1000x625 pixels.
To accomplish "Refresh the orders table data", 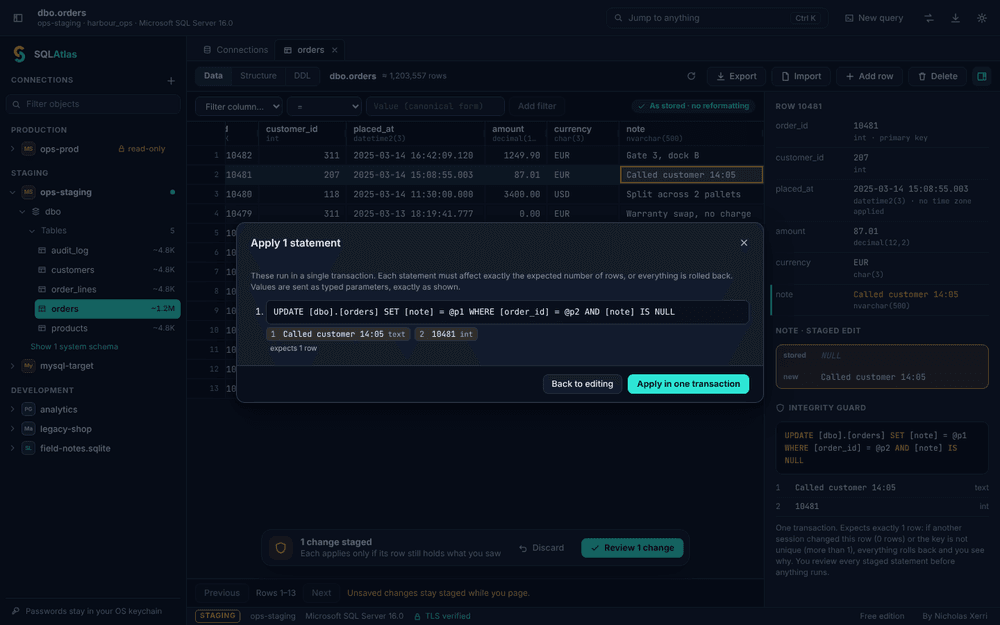I will click(691, 76).
